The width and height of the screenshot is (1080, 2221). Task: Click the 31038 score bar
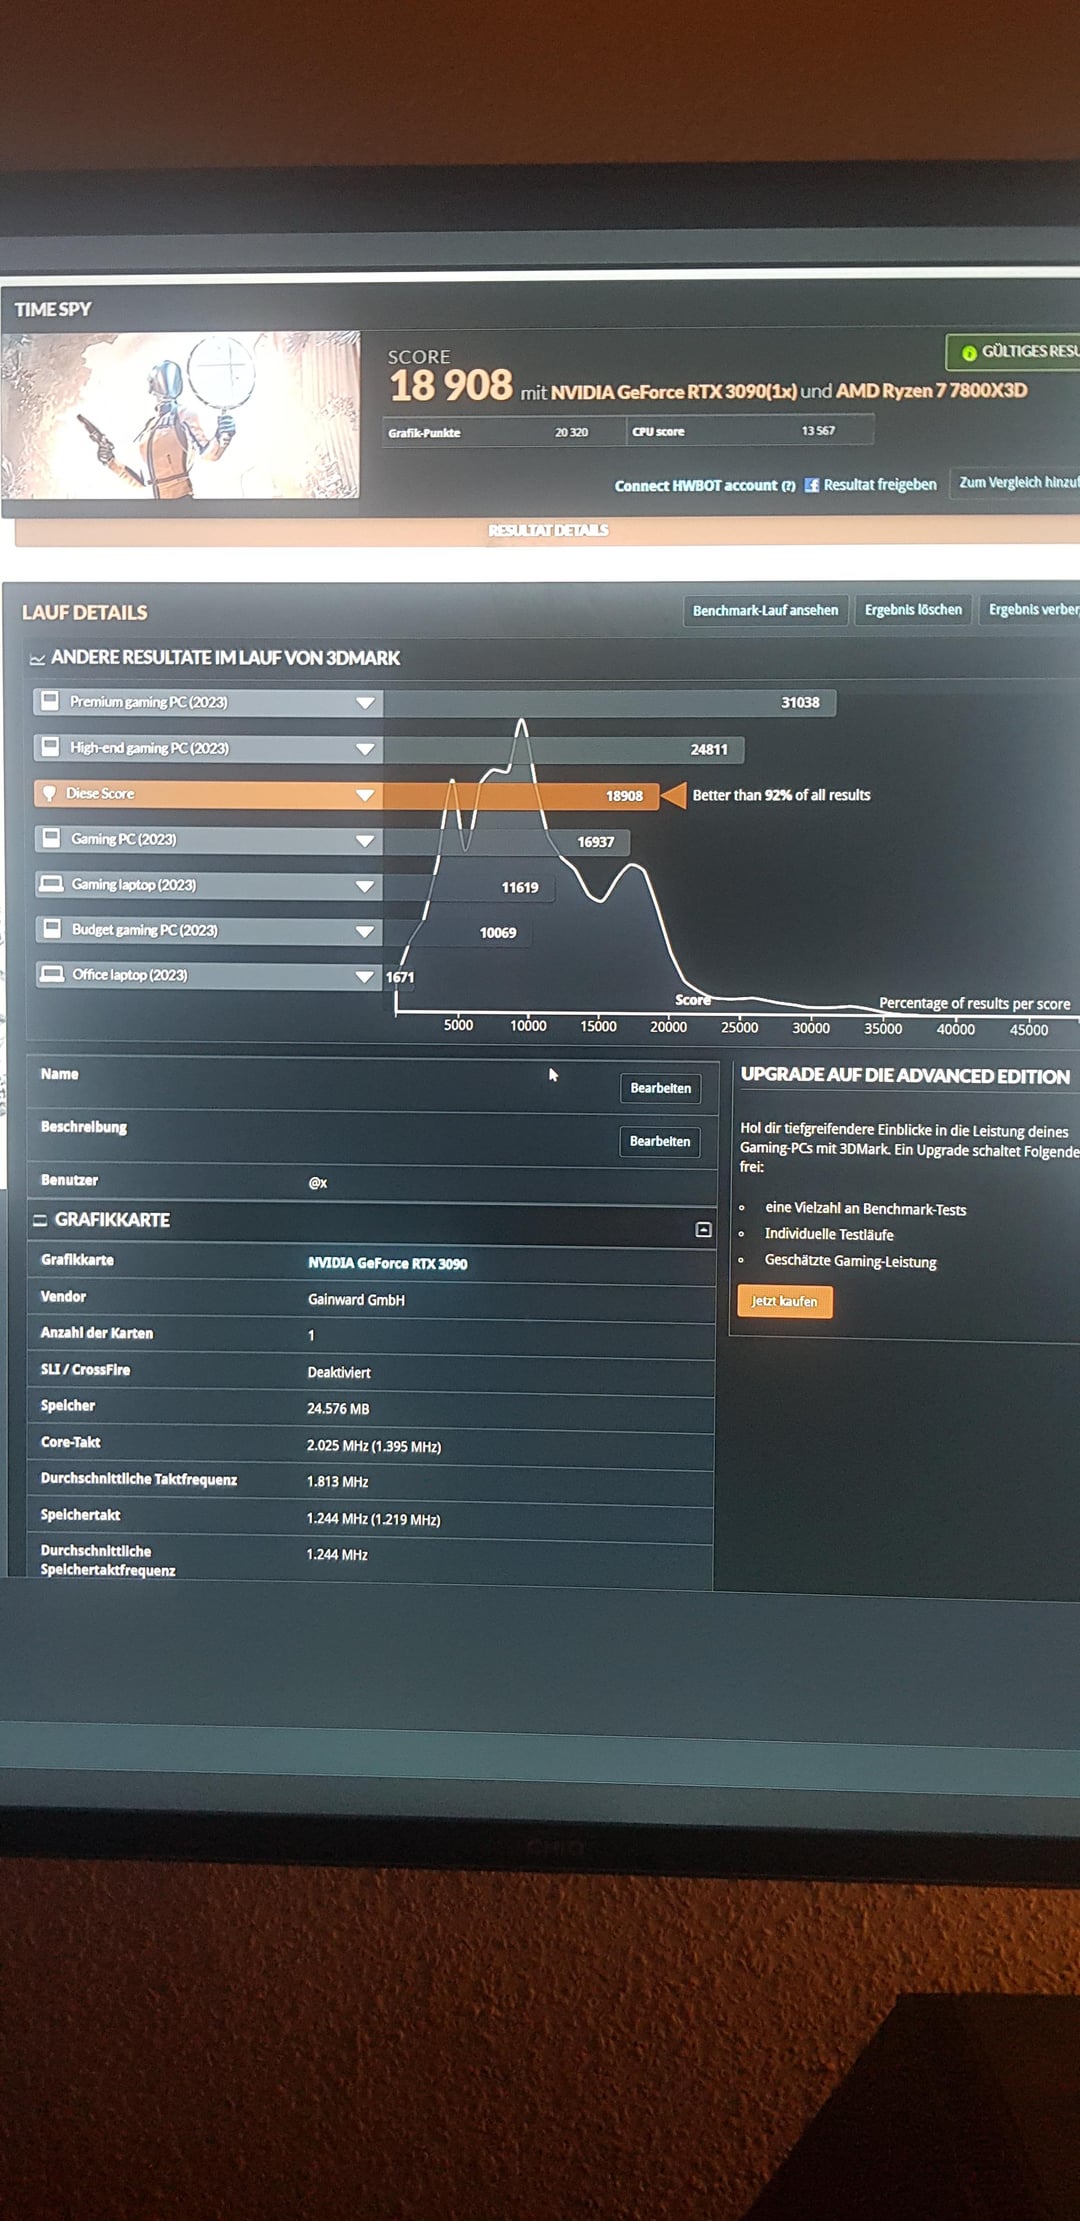click(x=610, y=703)
